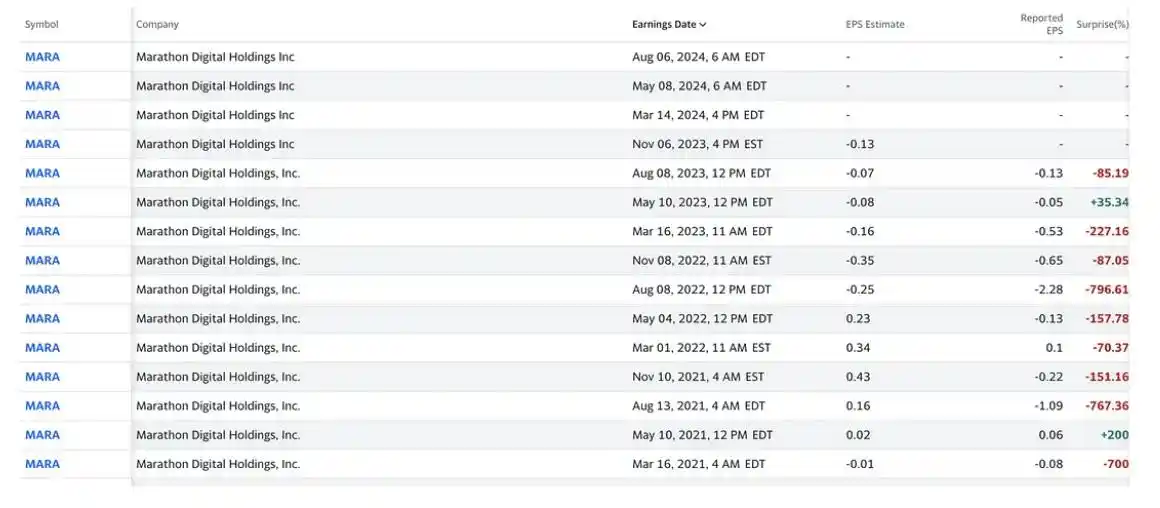The width and height of the screenshot is (1160, 508).
Task: Open MARA ticker in Mar 16, 2023 row
Action: [x=42, y=231]
